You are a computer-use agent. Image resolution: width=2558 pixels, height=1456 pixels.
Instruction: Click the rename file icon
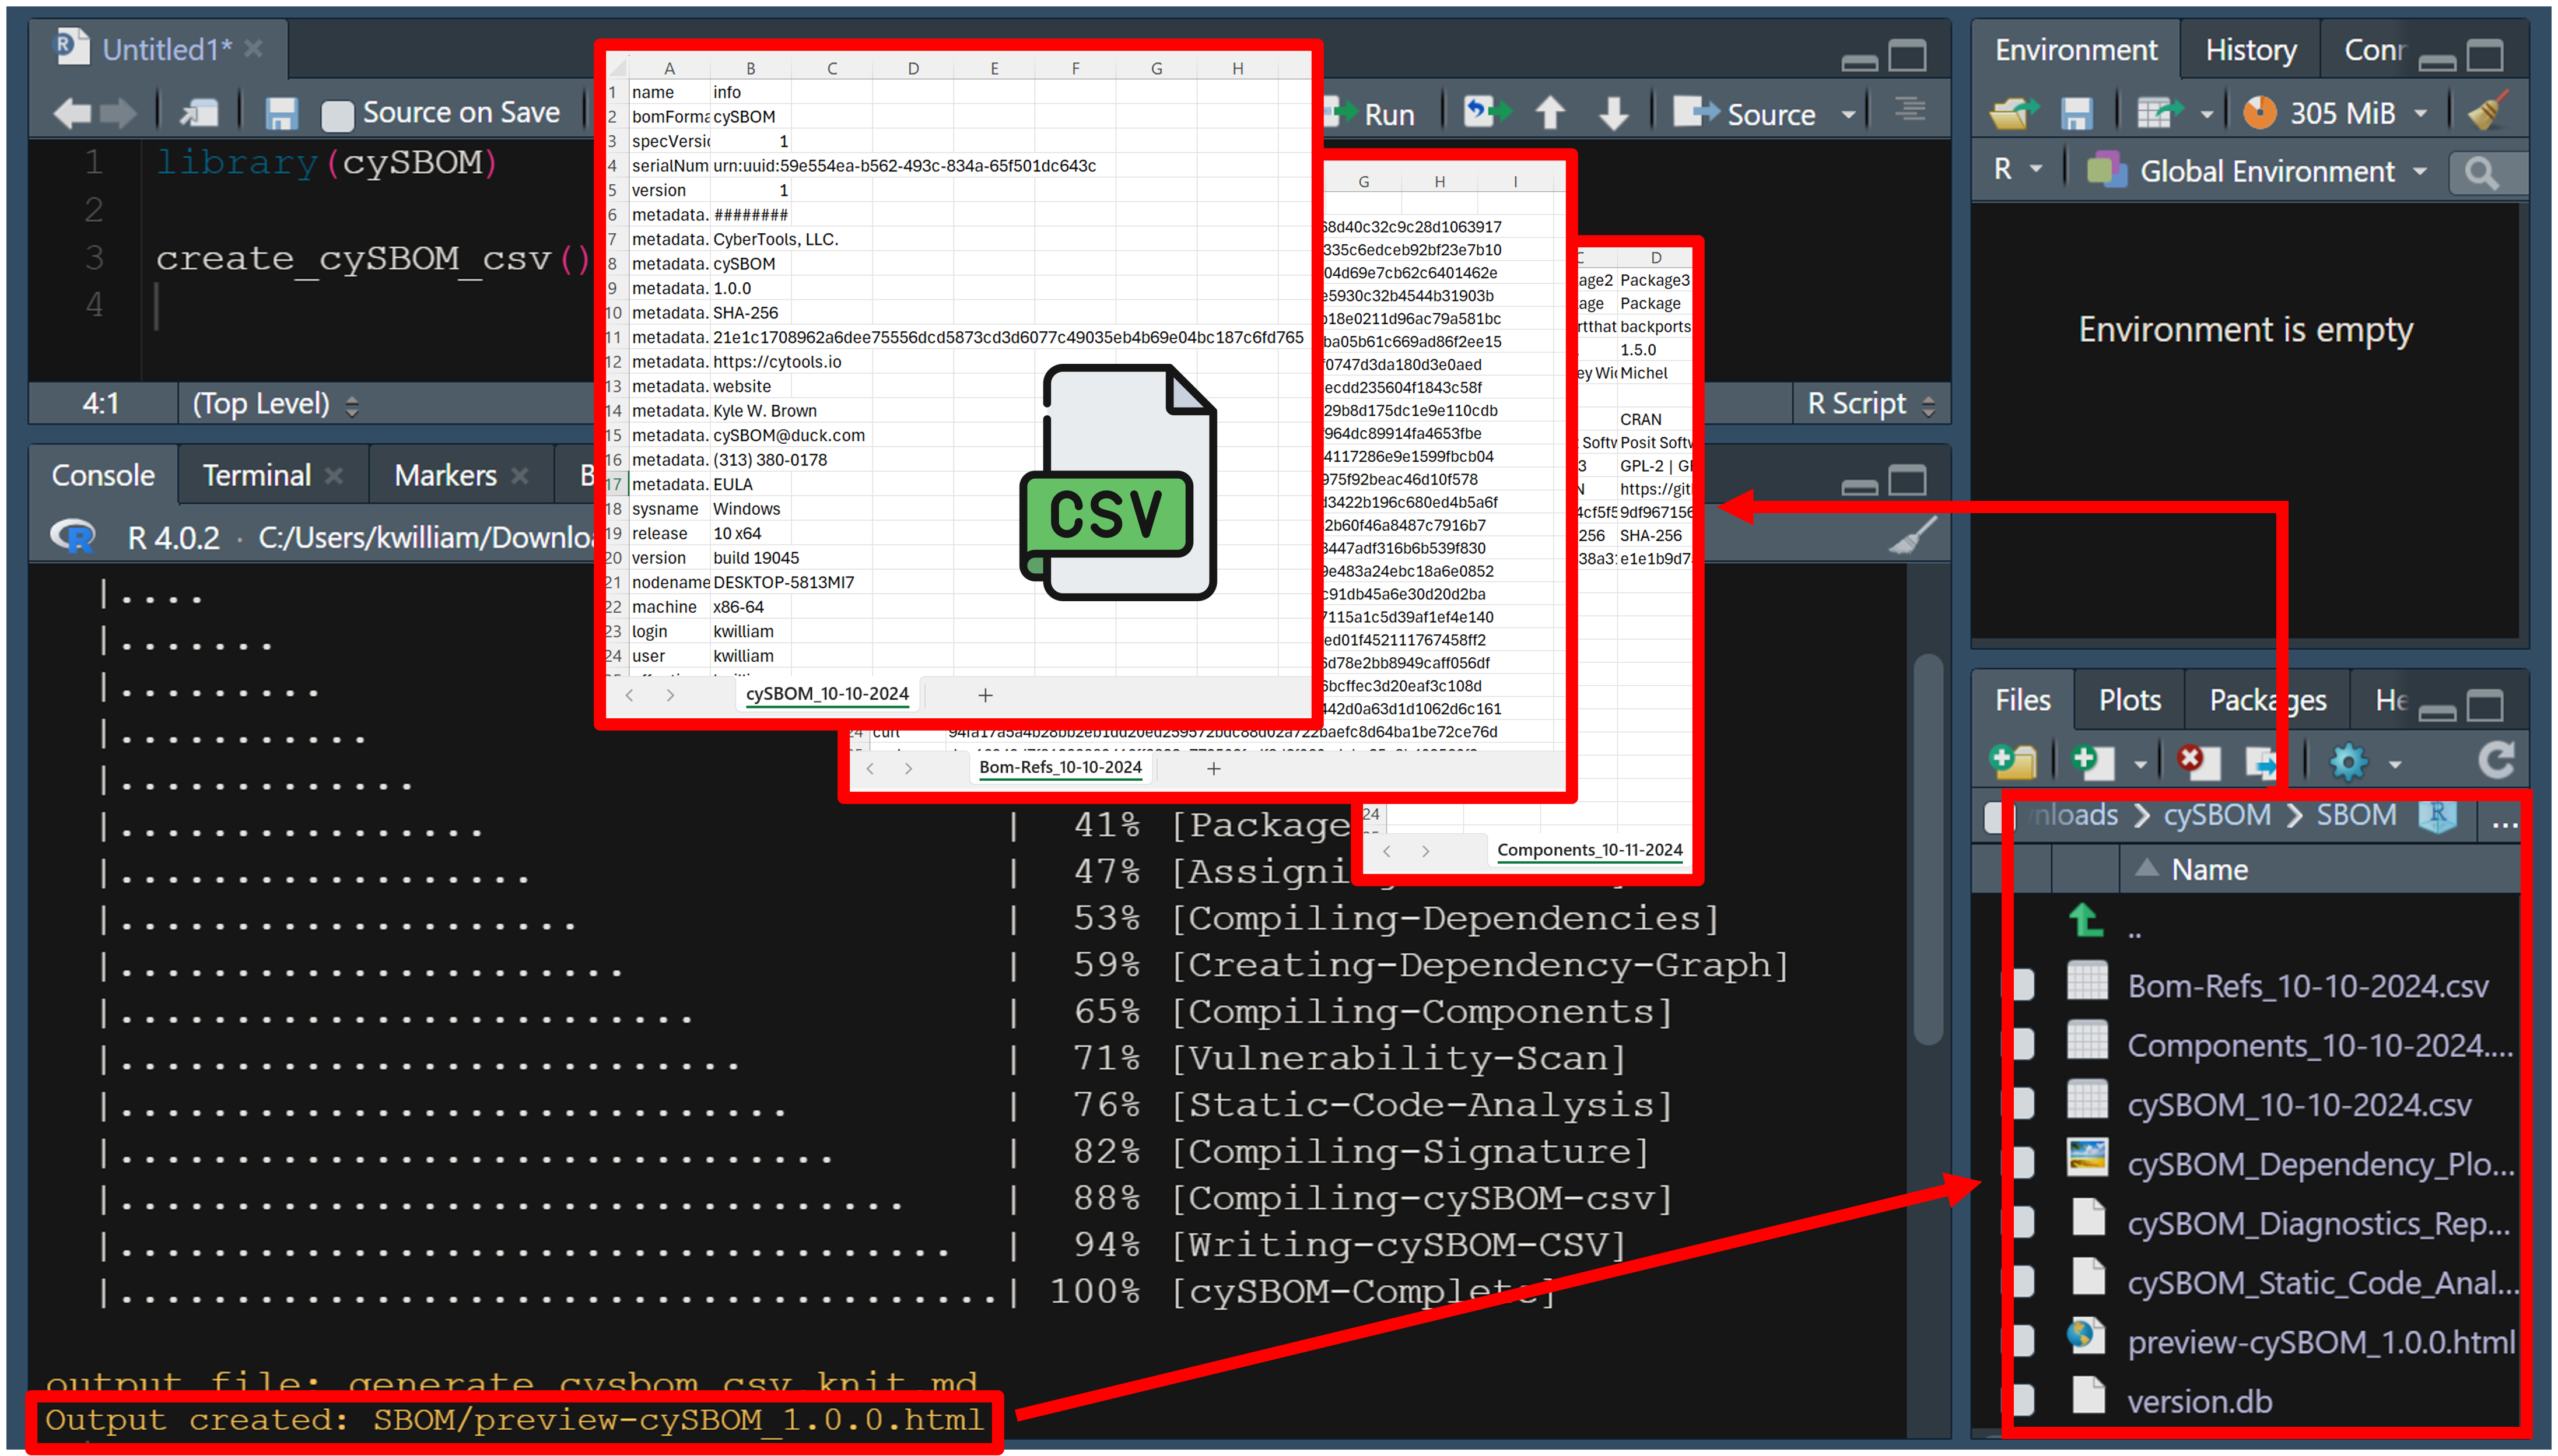click(x=2261, y=763)
